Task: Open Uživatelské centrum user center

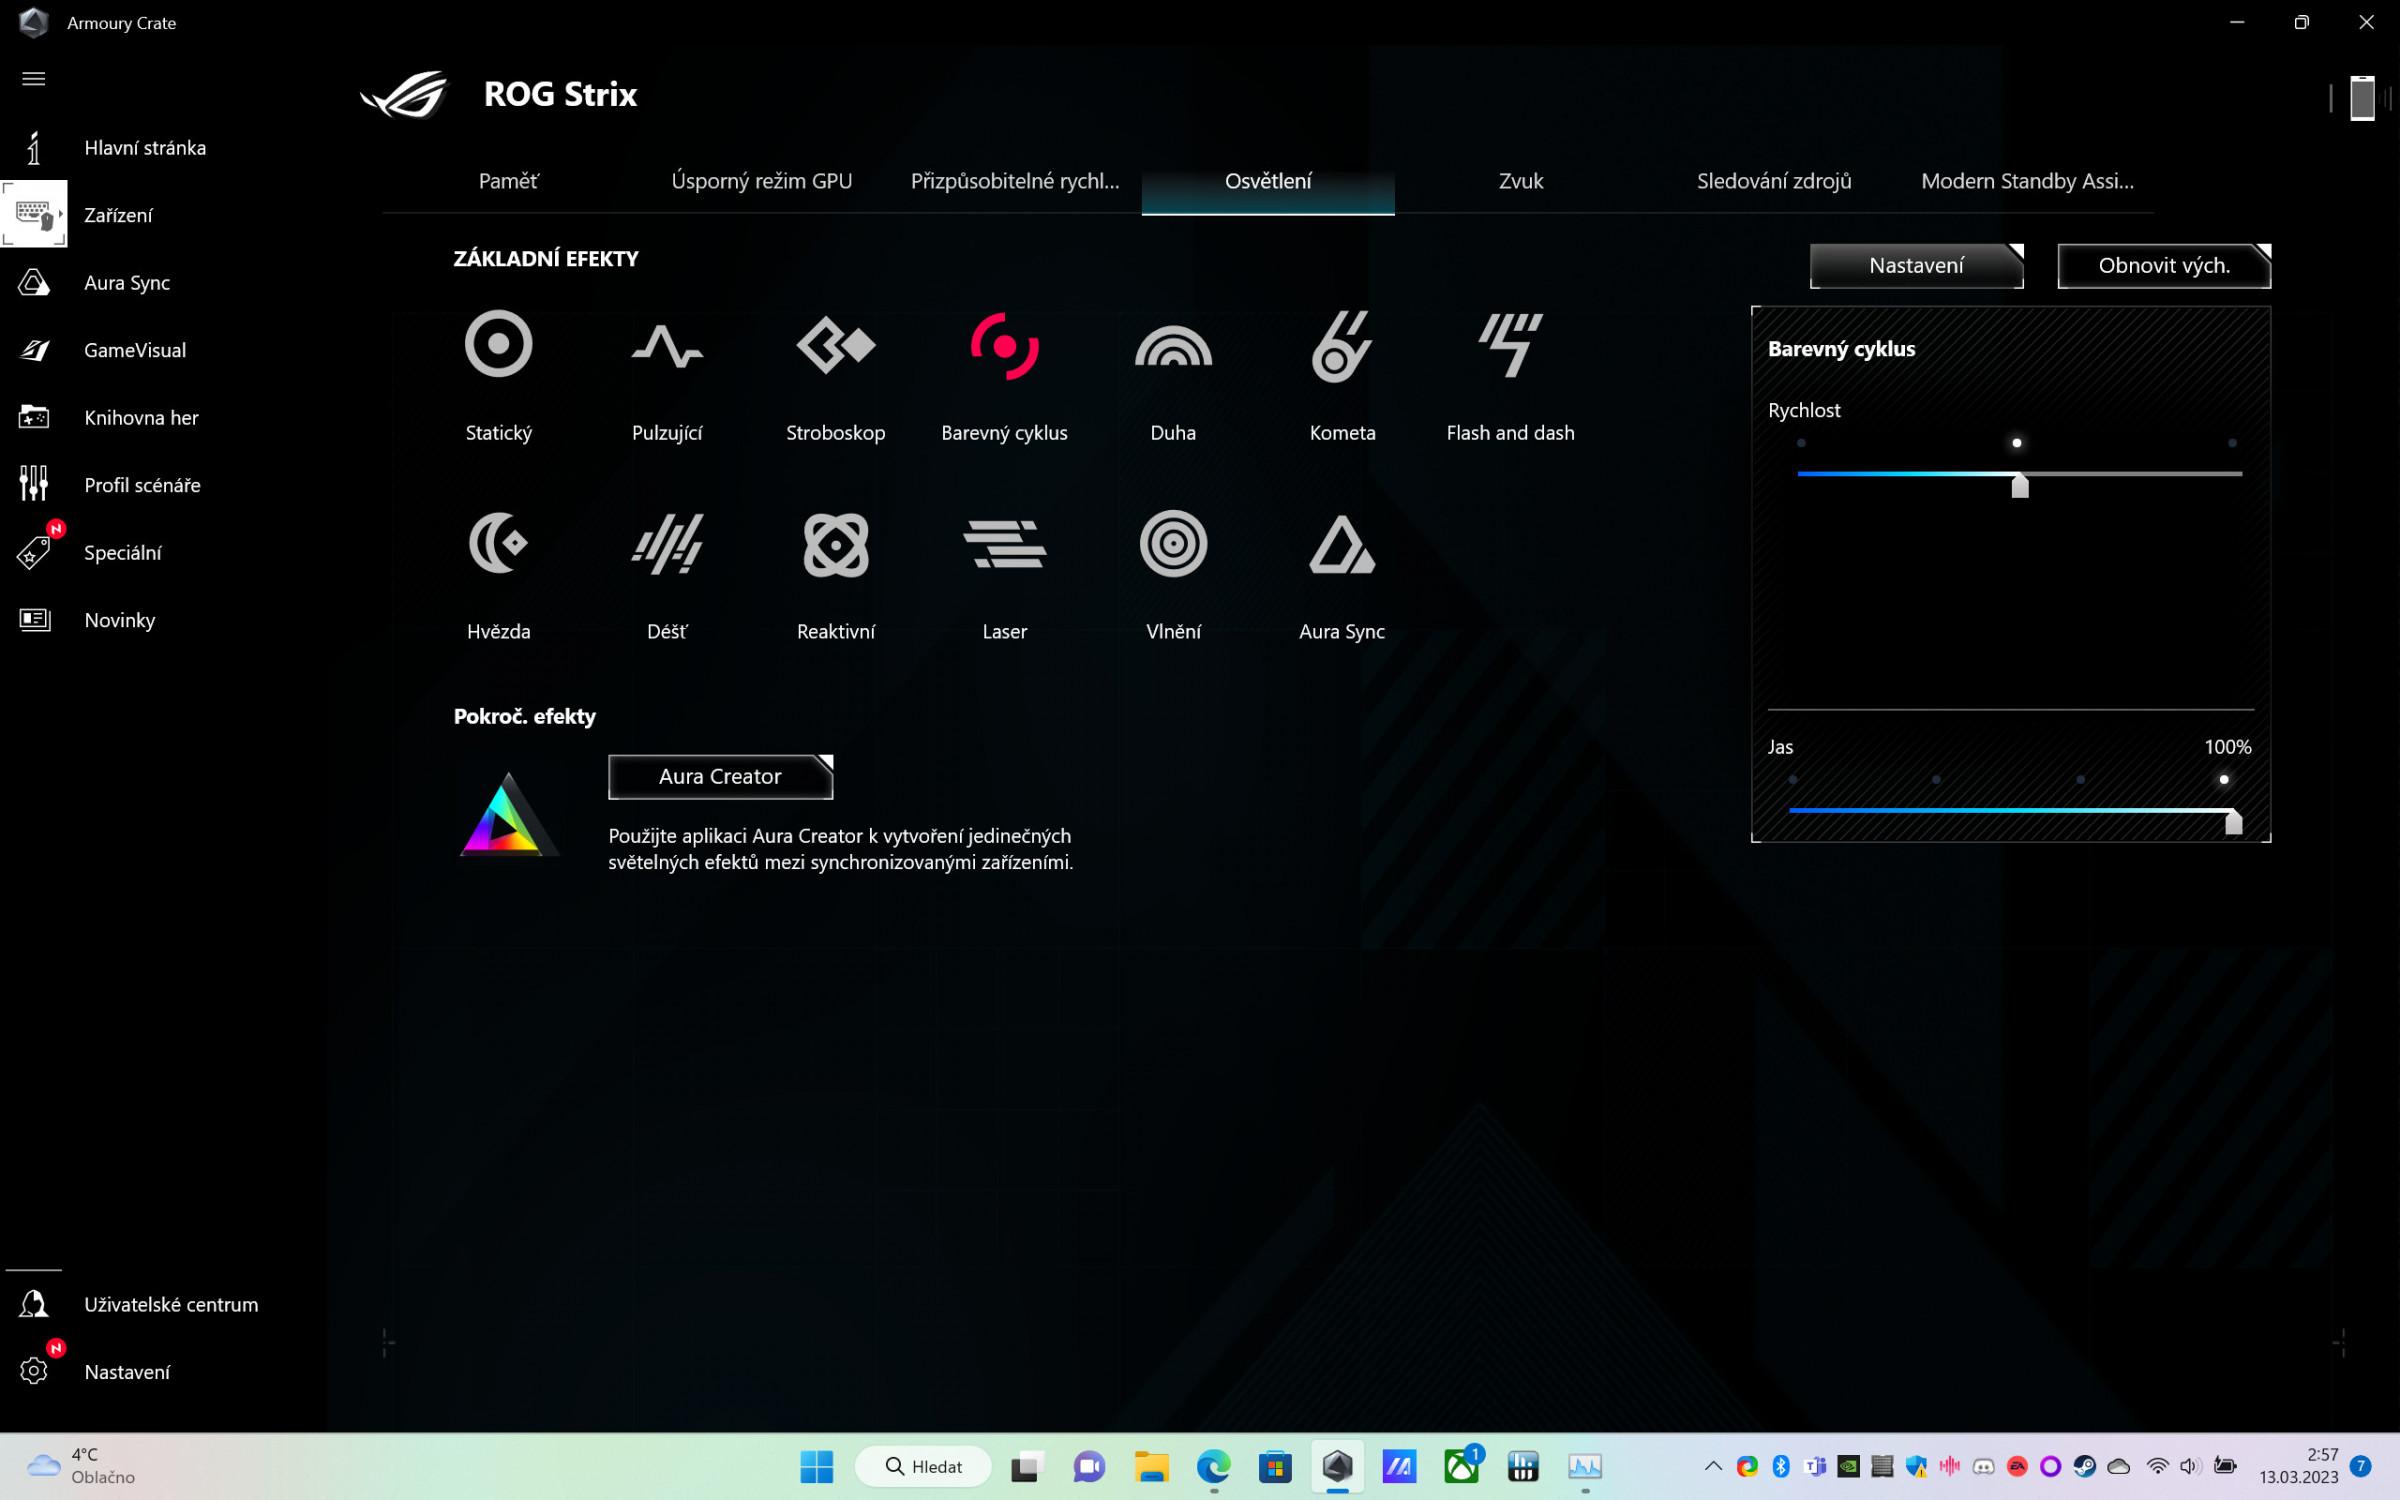Action: pos(171,1304)
